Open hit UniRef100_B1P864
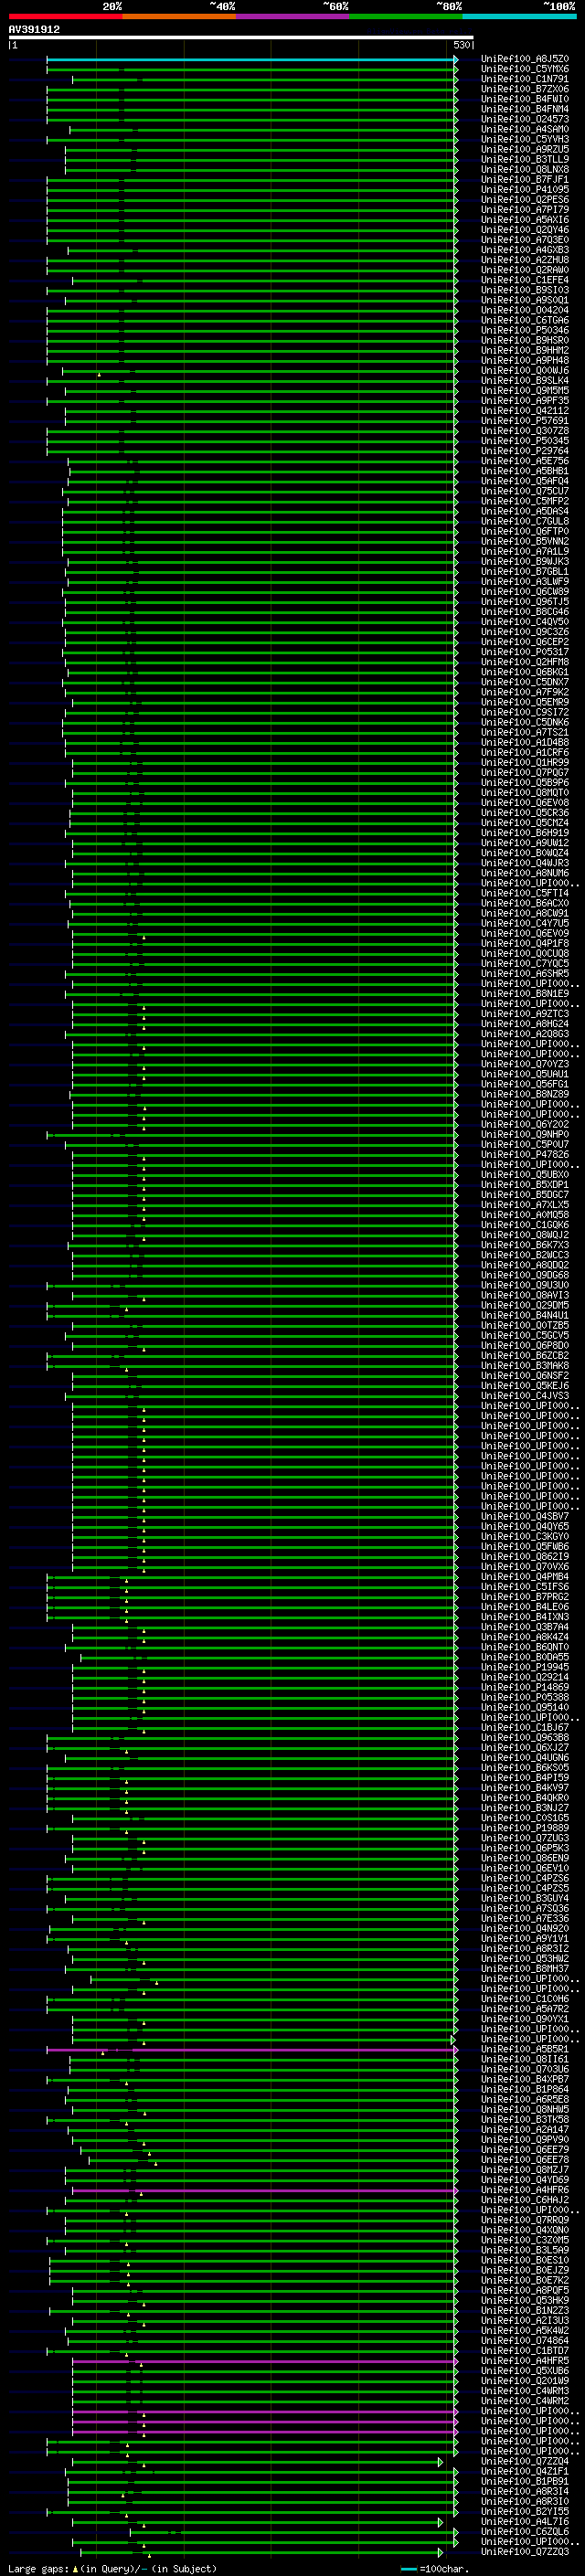This screenshot has width=585, height=2576. [x=525, y=2089]
